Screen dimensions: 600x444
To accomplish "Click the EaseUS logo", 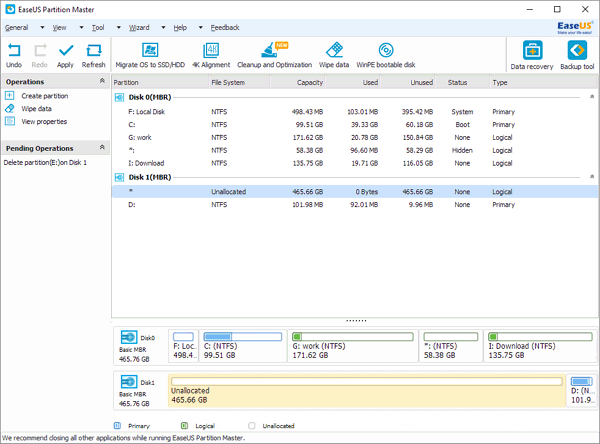I will [x=575, y=28].
